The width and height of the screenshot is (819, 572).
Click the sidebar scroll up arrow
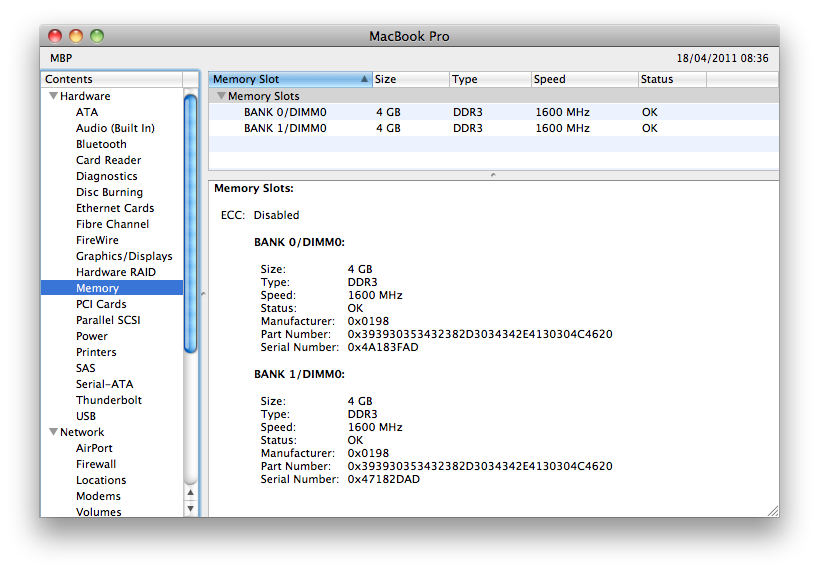[191, 493]
